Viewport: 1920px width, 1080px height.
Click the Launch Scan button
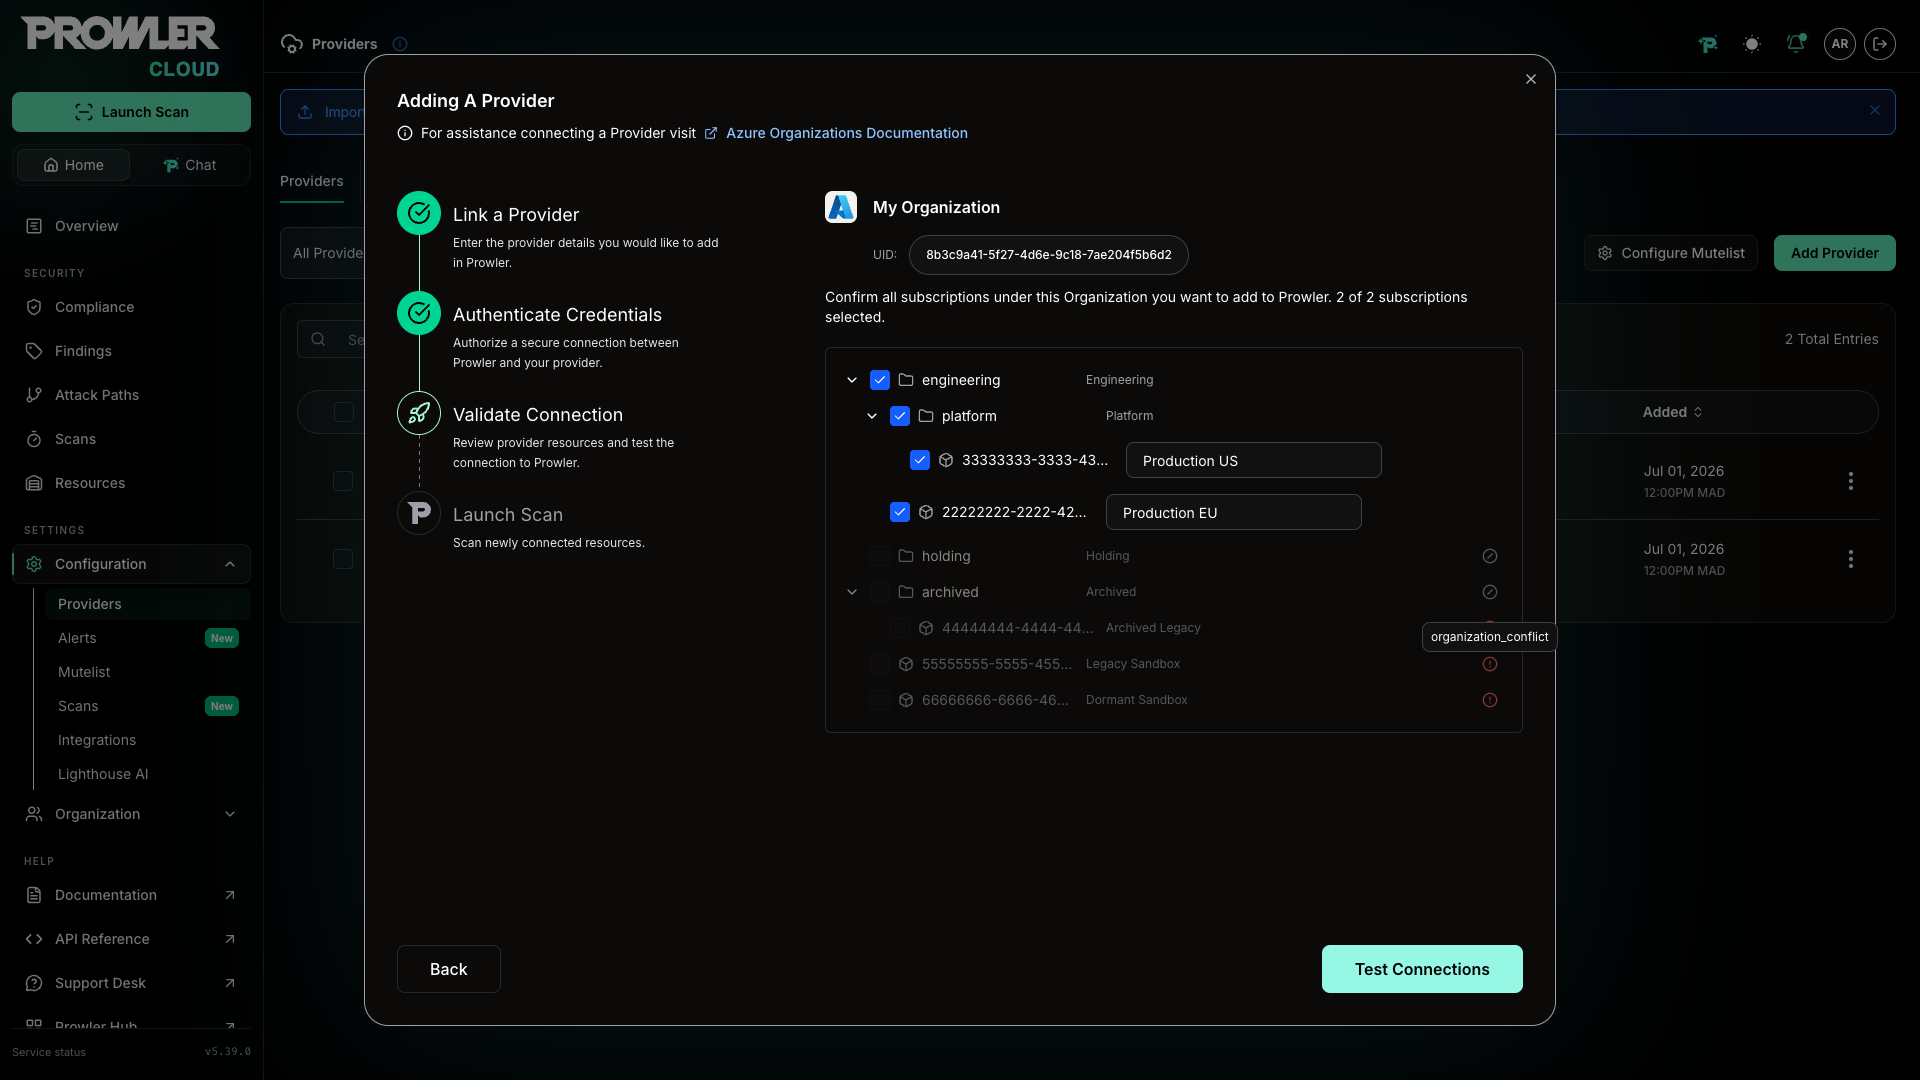[131, 112]
